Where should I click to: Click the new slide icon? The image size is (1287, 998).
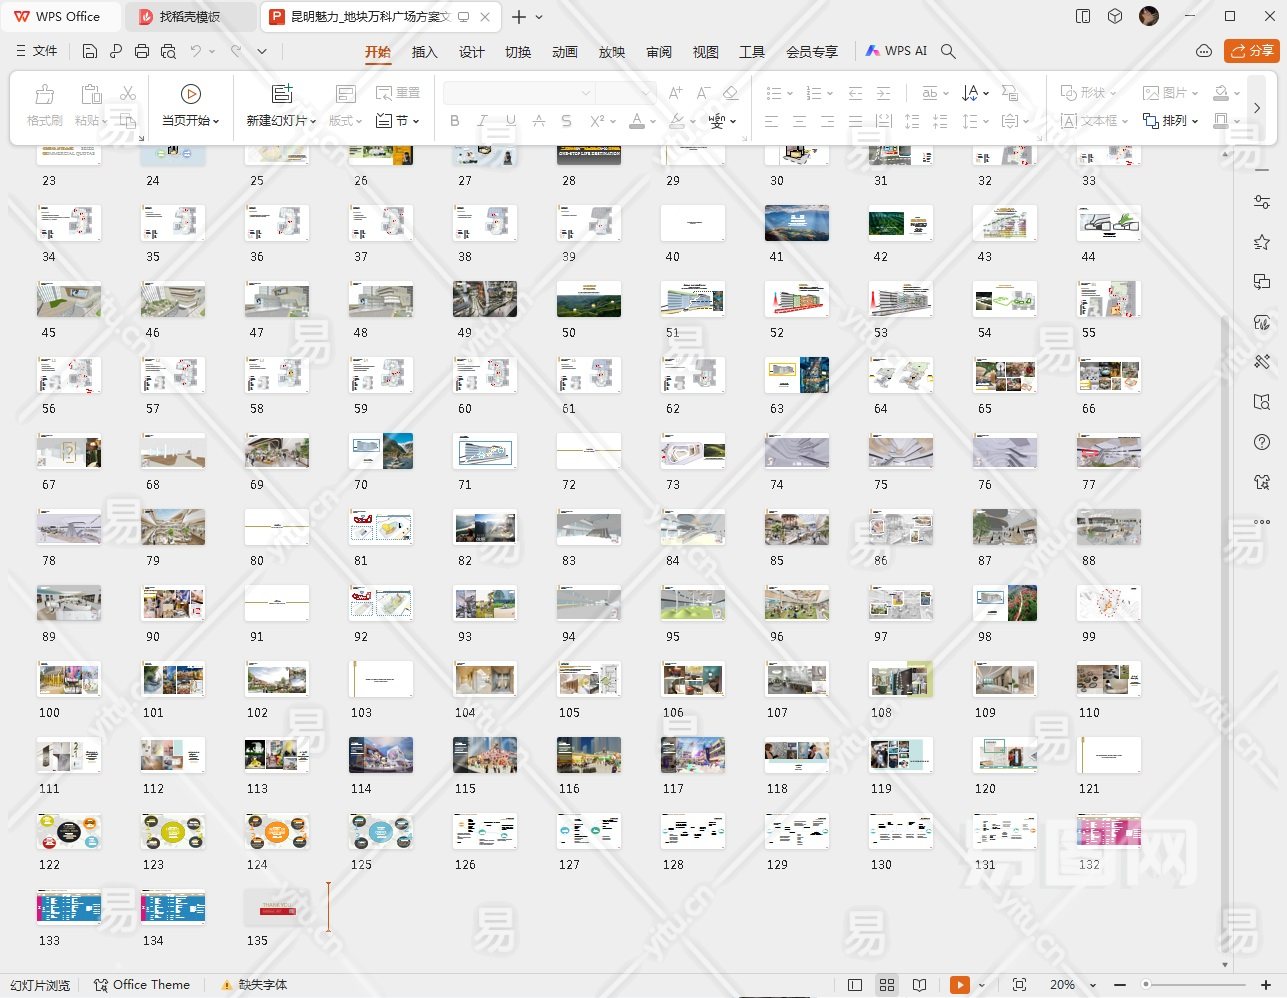(x=282, y=94)
